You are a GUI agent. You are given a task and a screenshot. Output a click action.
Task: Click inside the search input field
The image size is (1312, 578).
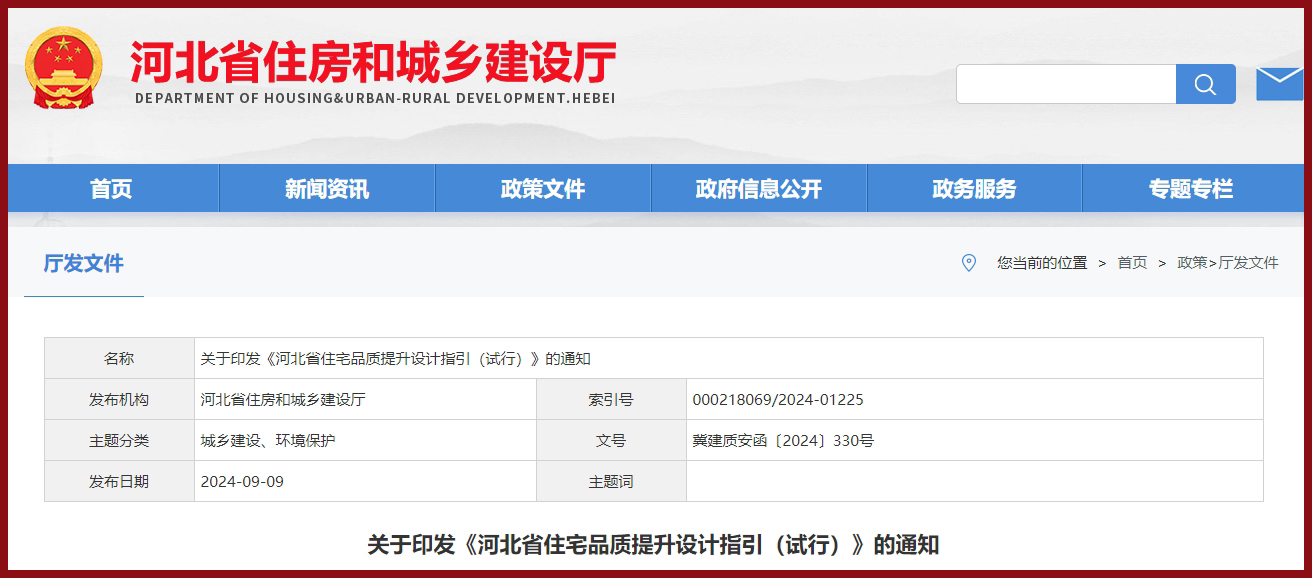point(1066,84)
